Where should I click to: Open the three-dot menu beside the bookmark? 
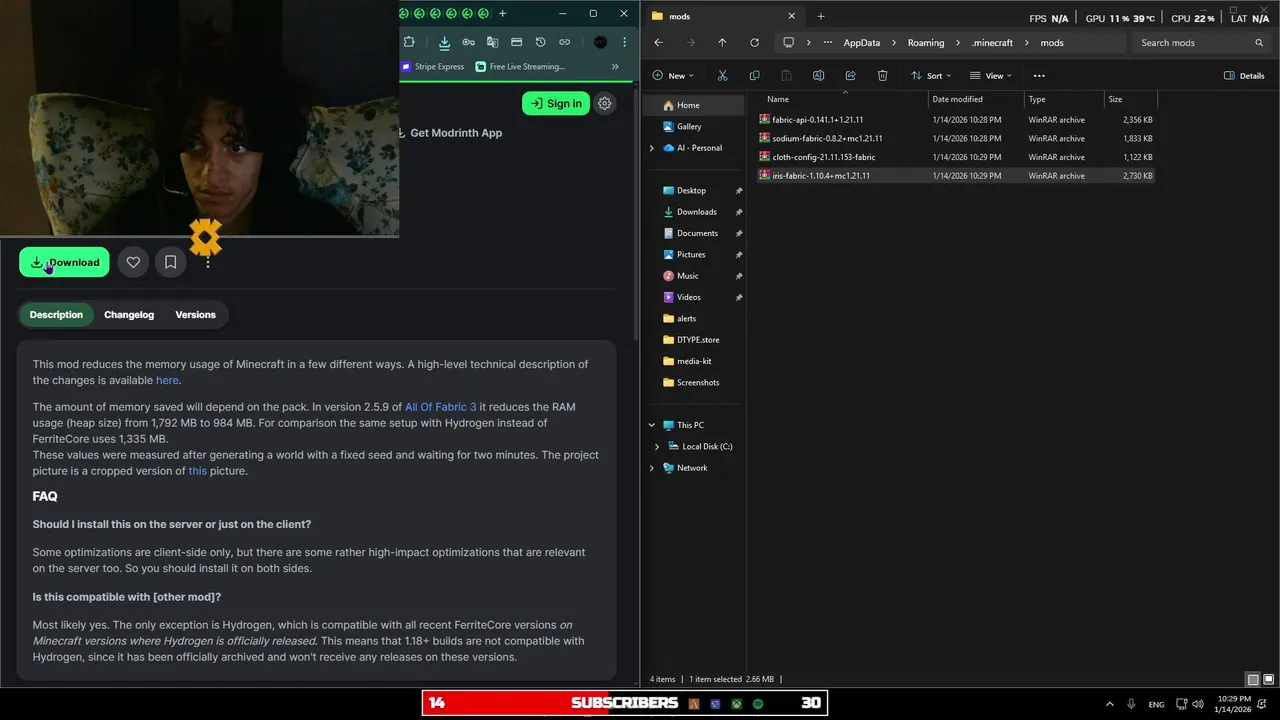click(207, 262)
